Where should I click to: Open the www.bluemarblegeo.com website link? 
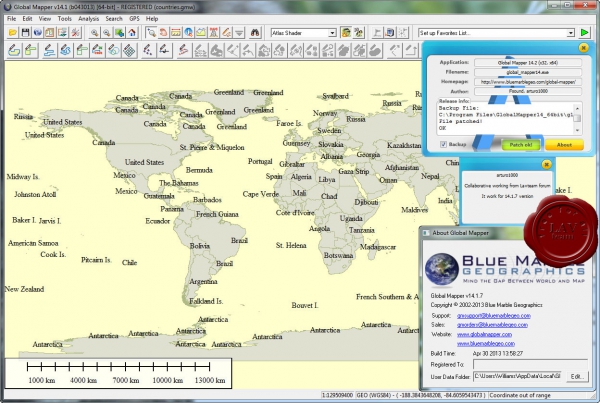point(486,343)
